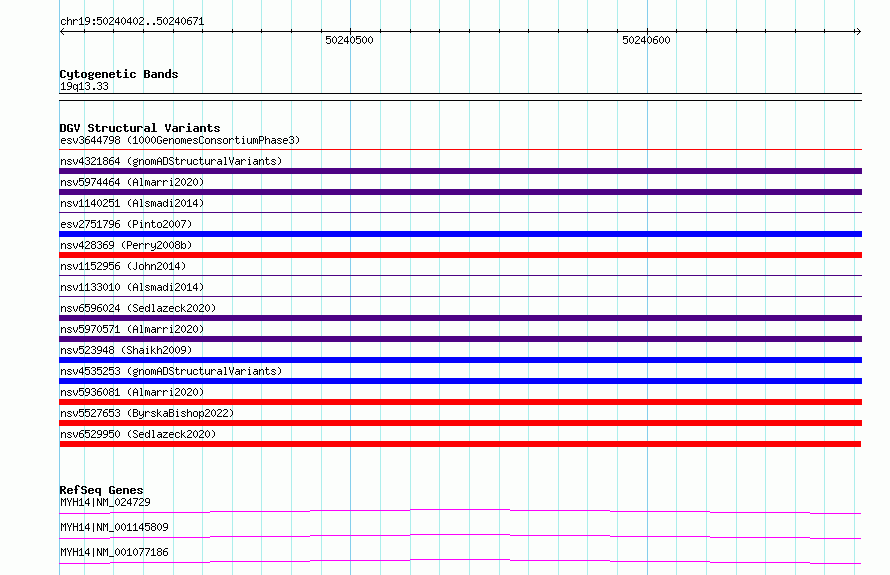
Task: Click the purple bar under nsv5970571
Action: [460, 339]
